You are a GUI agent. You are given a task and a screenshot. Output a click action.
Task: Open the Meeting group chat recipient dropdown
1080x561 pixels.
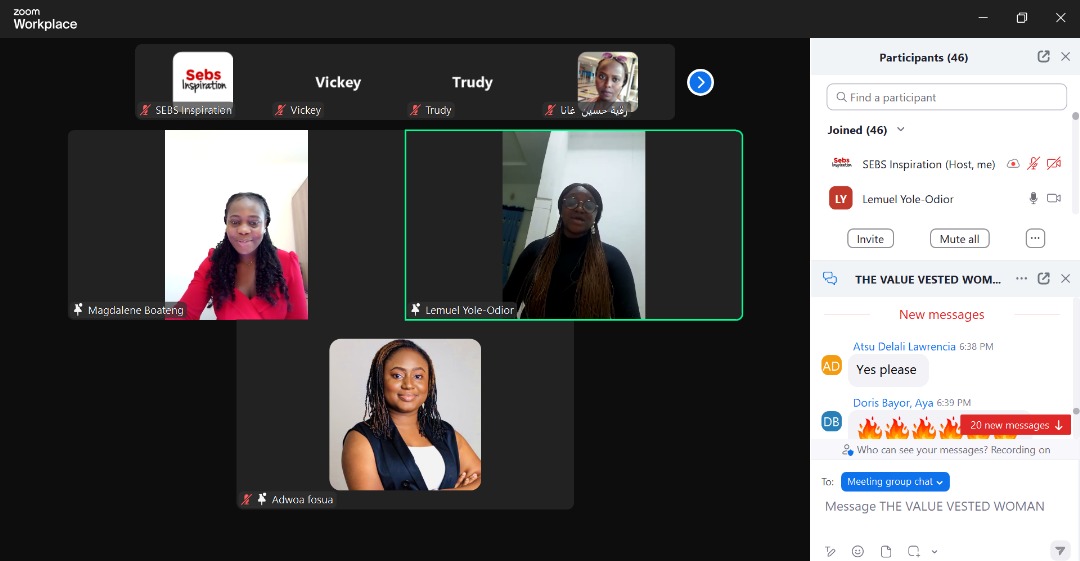(x=894, y=482)
